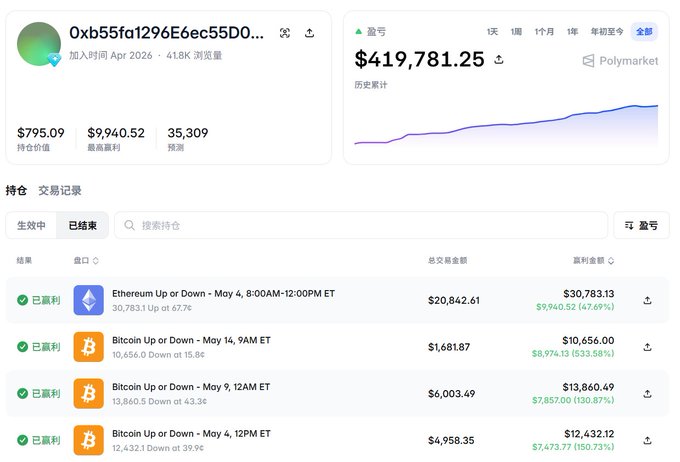Screen dimensions: 680x462
Task: Click 30,783.1 Up at 67.7¢ detail
Action: coord(152,308)
